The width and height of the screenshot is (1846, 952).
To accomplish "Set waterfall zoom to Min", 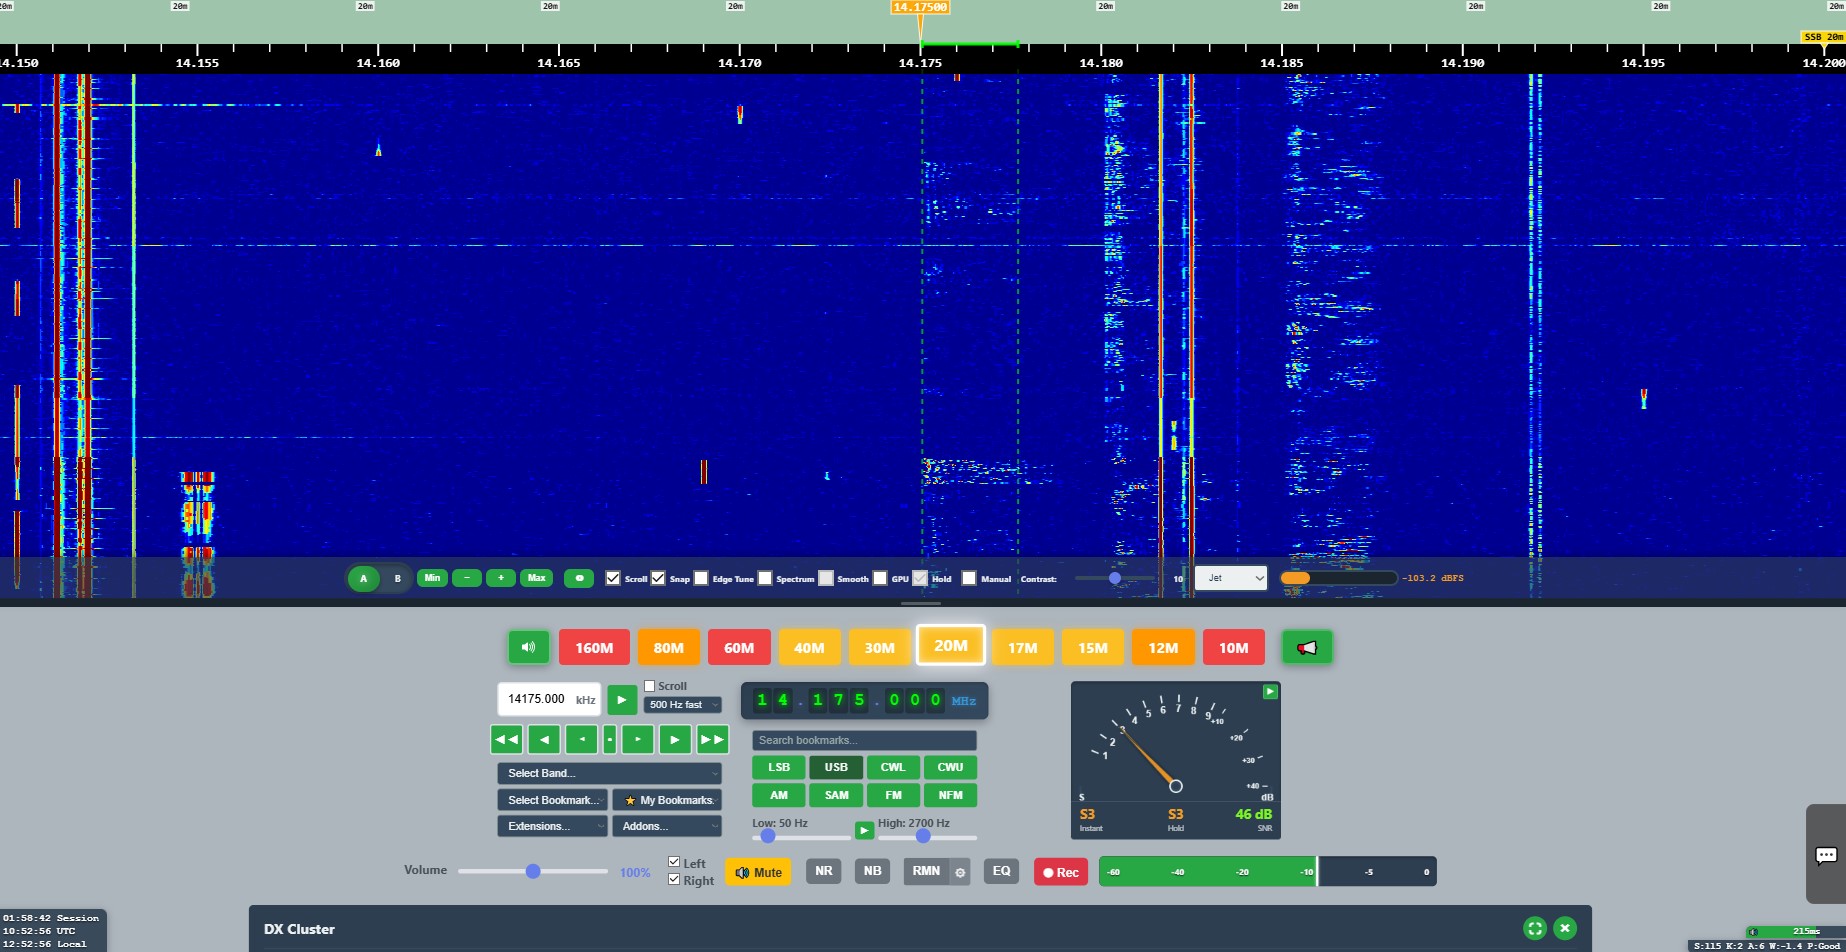I will 432,578.
